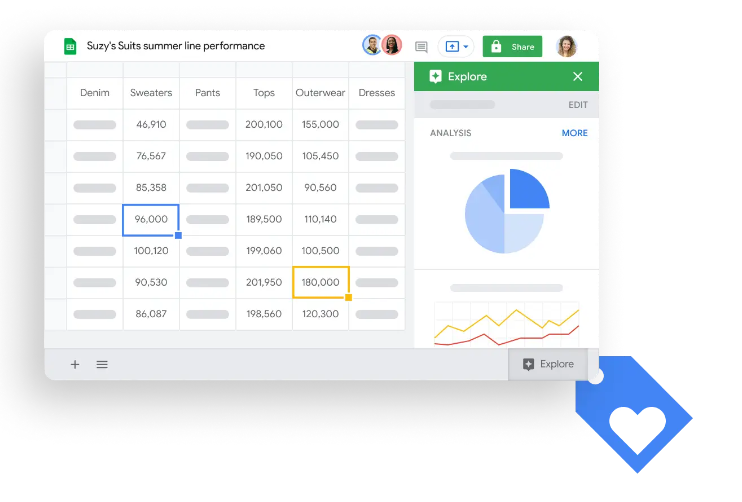
Task: Close the Explore side panel
Action: click(577, 76)
